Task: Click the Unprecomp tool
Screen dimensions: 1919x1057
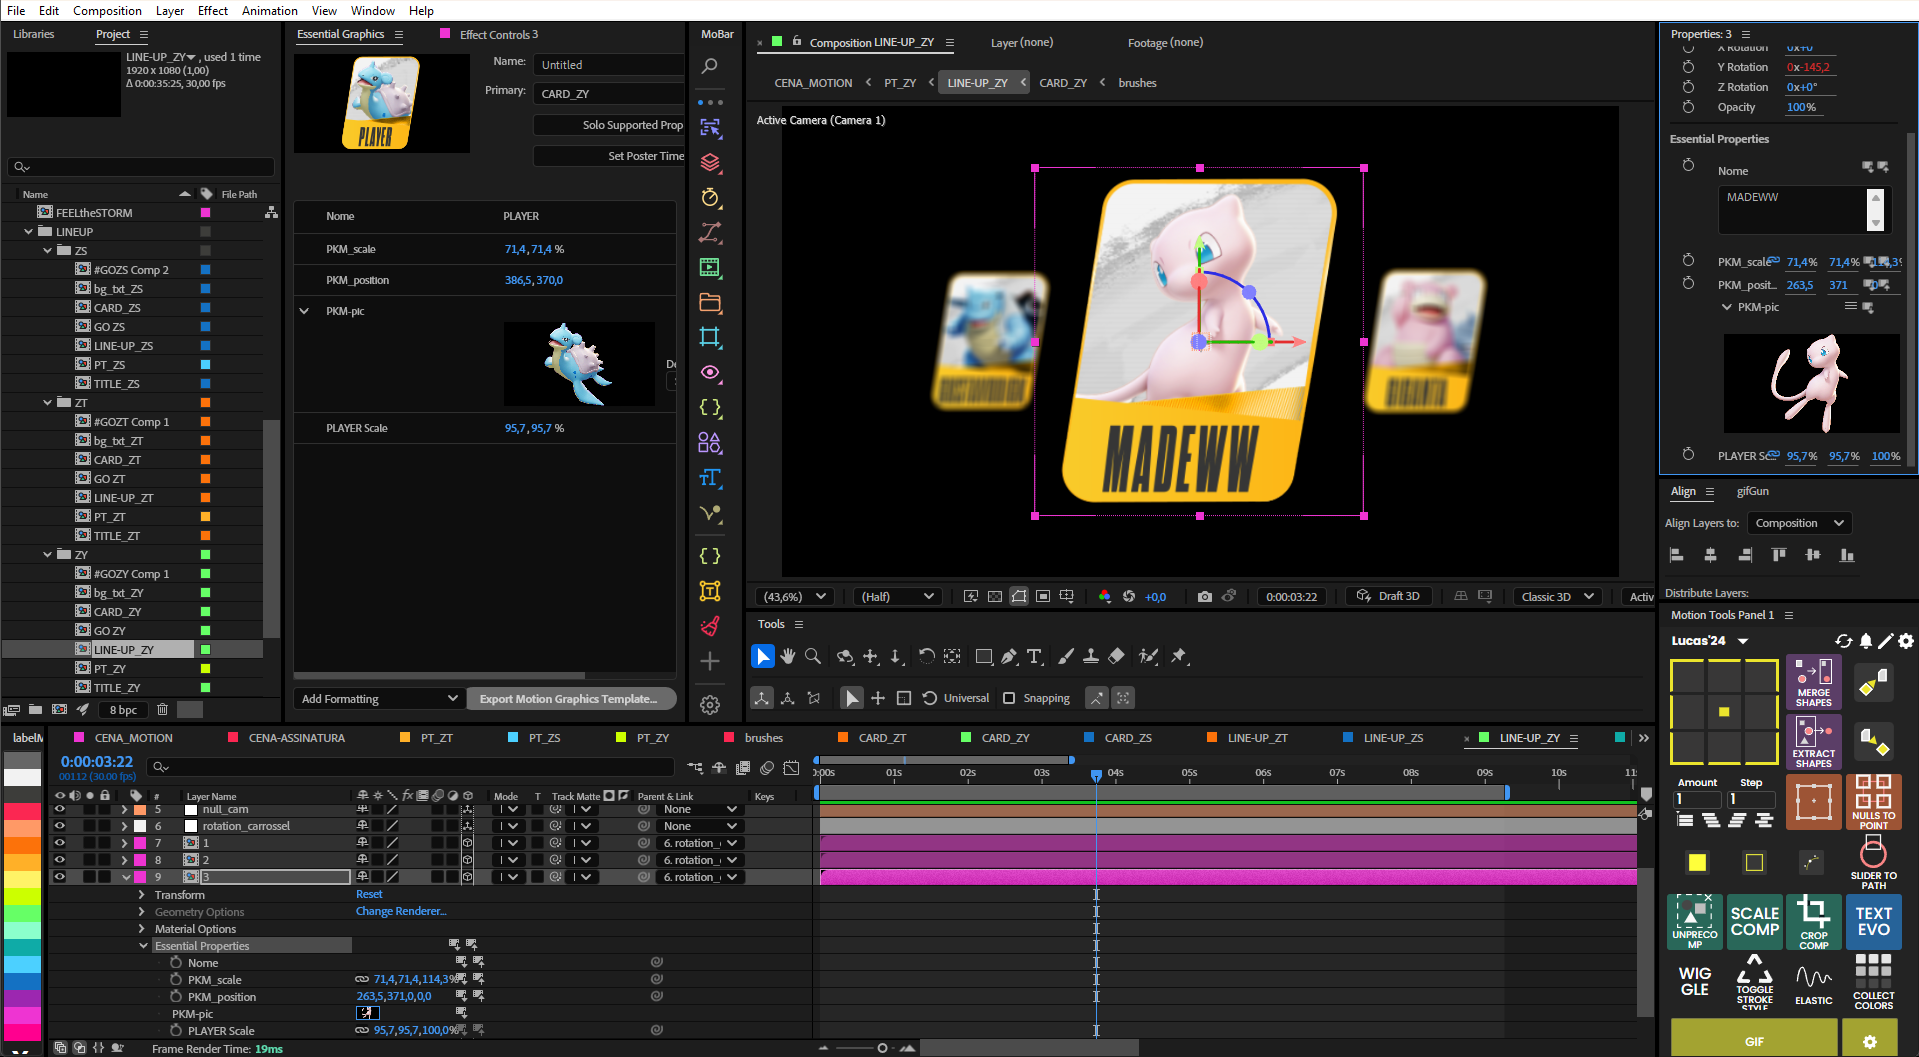Action: coord(1695,922)
